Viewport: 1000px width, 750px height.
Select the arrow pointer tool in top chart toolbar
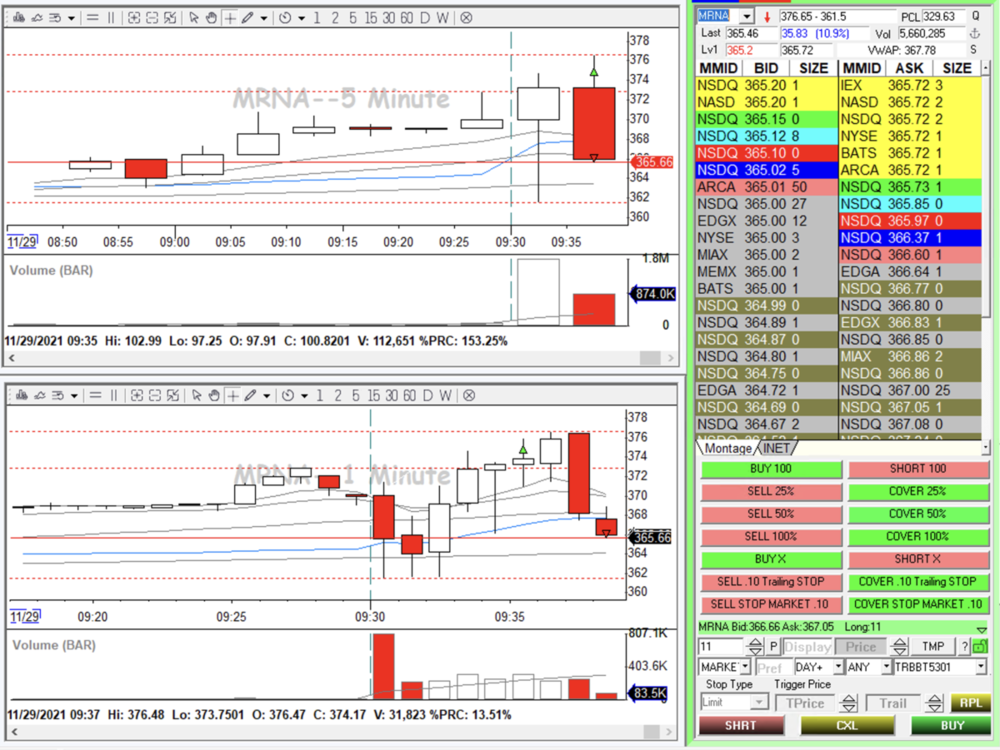pyautogui.click(x=195, y=17)
